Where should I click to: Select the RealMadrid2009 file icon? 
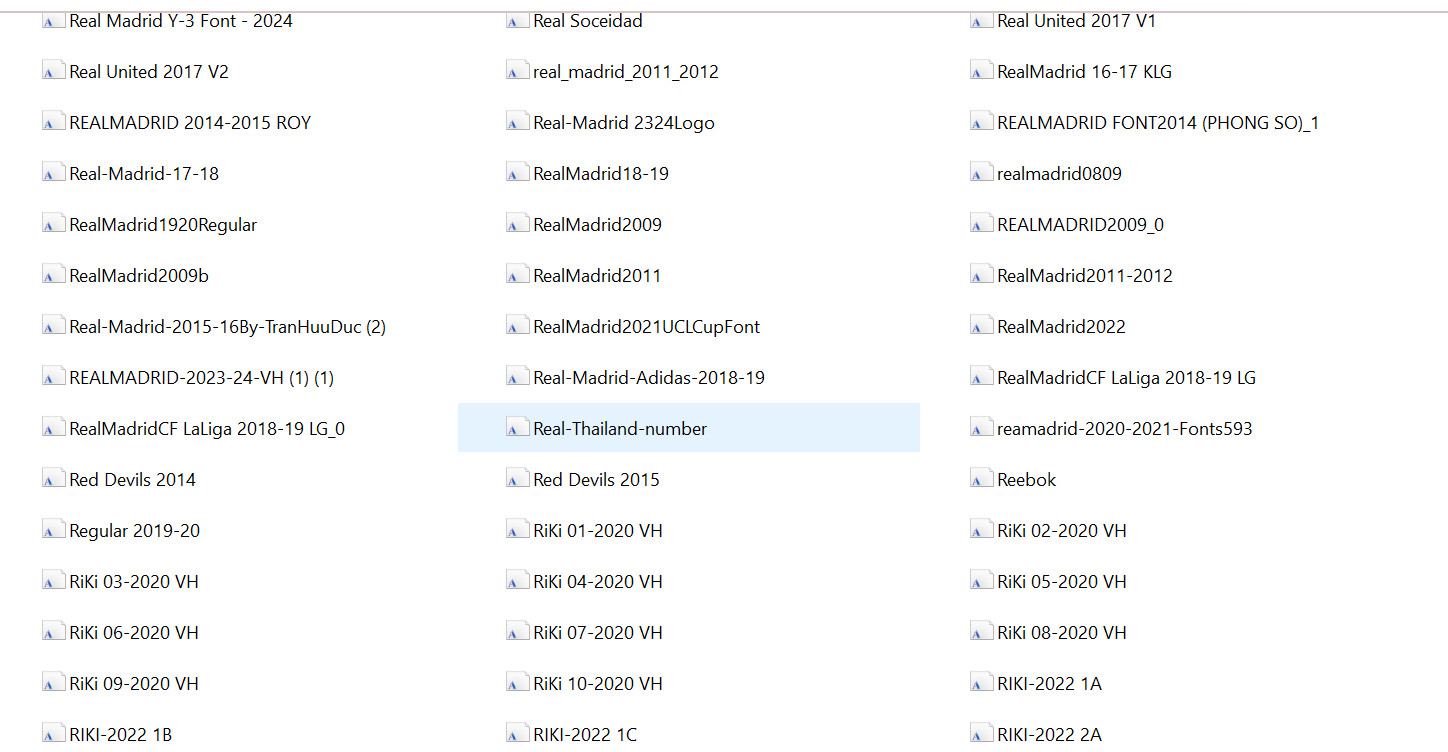click(517, 225)
